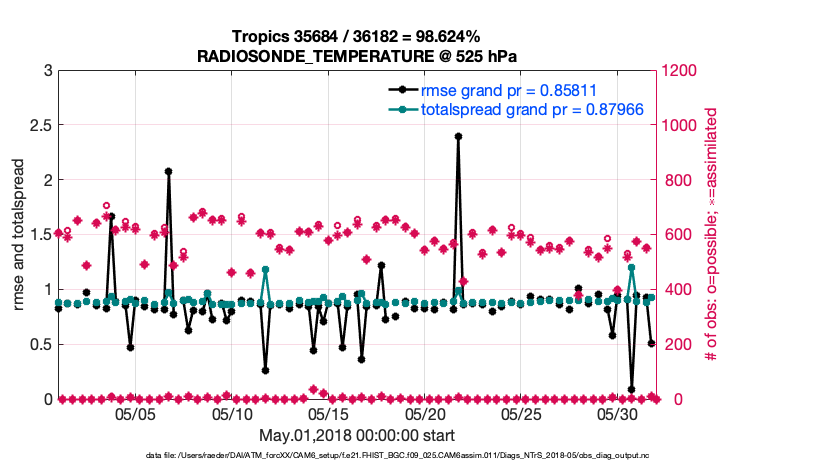The image size is (830, 470).
Task: Click the totalspread peak marker near 05/12
Action: tap(265, 270)
